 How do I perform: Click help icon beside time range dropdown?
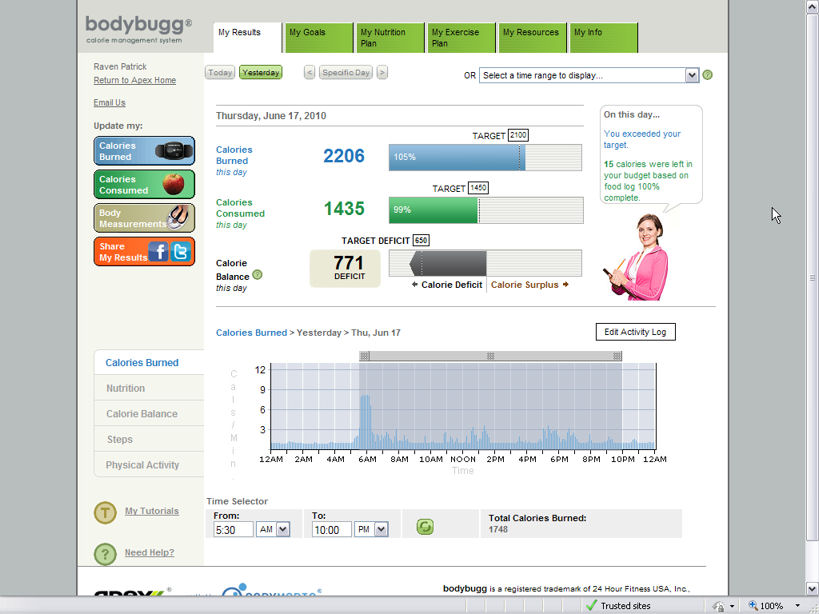point(708,75)
